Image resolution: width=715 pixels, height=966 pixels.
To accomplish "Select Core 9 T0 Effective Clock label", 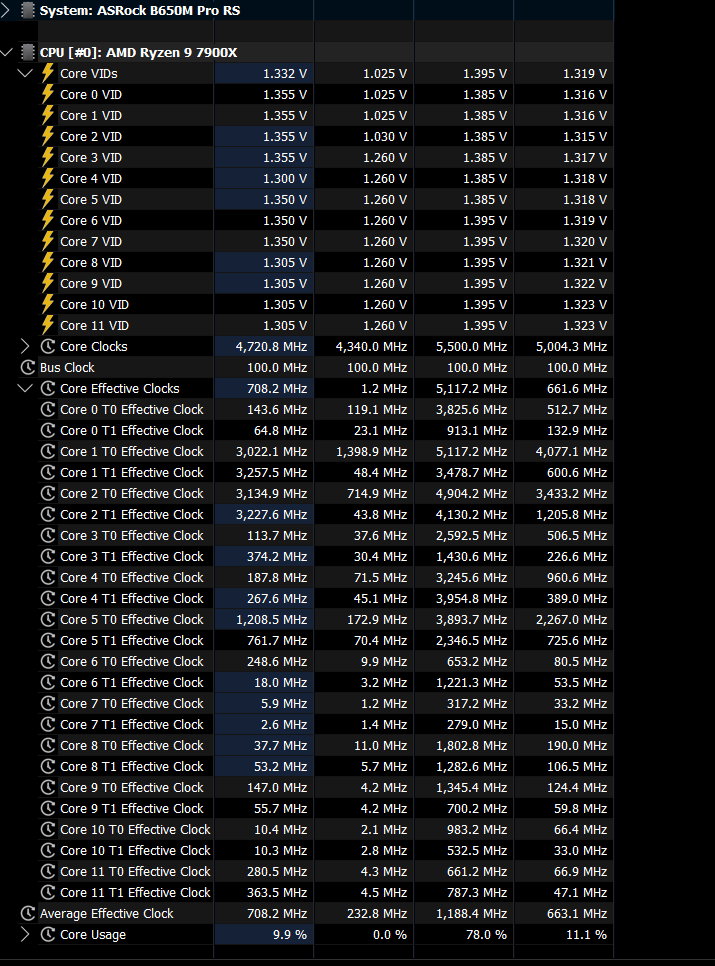I will point(132,787).
